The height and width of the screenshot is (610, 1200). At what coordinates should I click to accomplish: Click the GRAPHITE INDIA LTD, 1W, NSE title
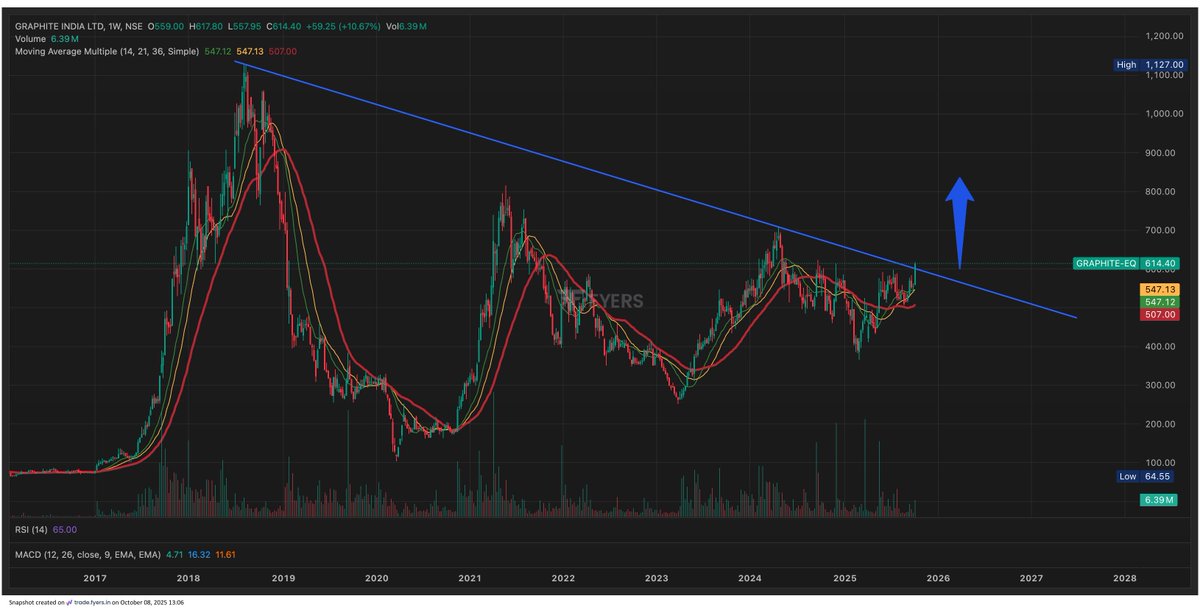[78, 26]
